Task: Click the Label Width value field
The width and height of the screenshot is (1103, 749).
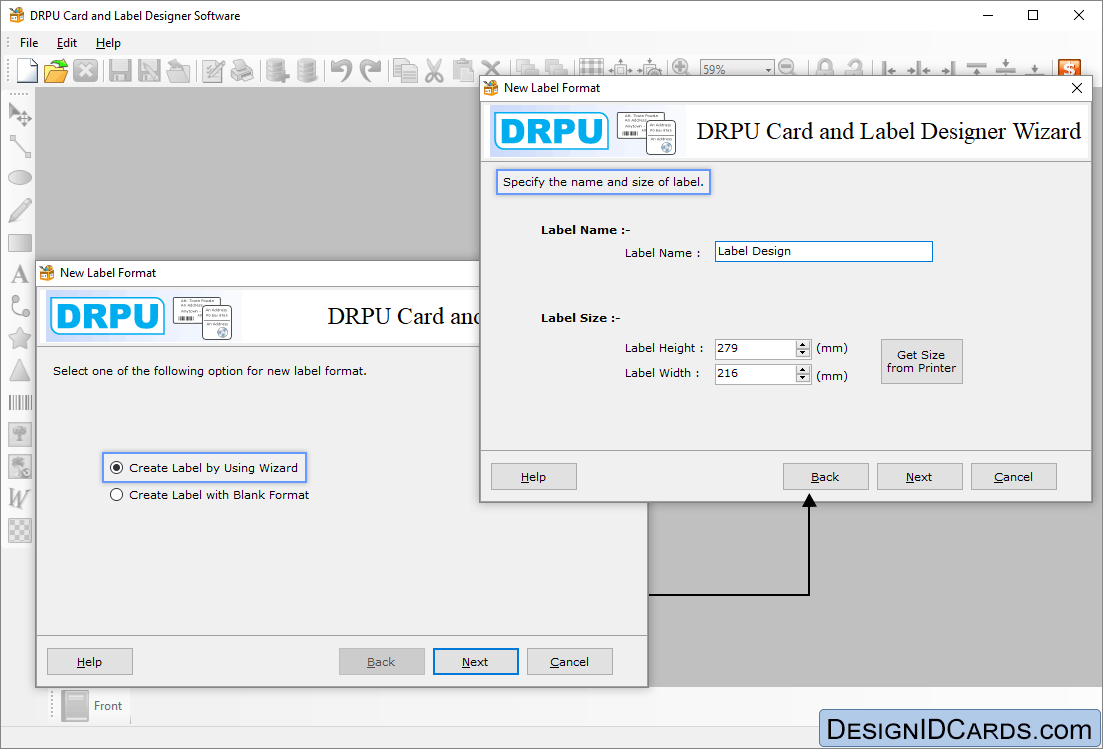Action: point(755,374)
